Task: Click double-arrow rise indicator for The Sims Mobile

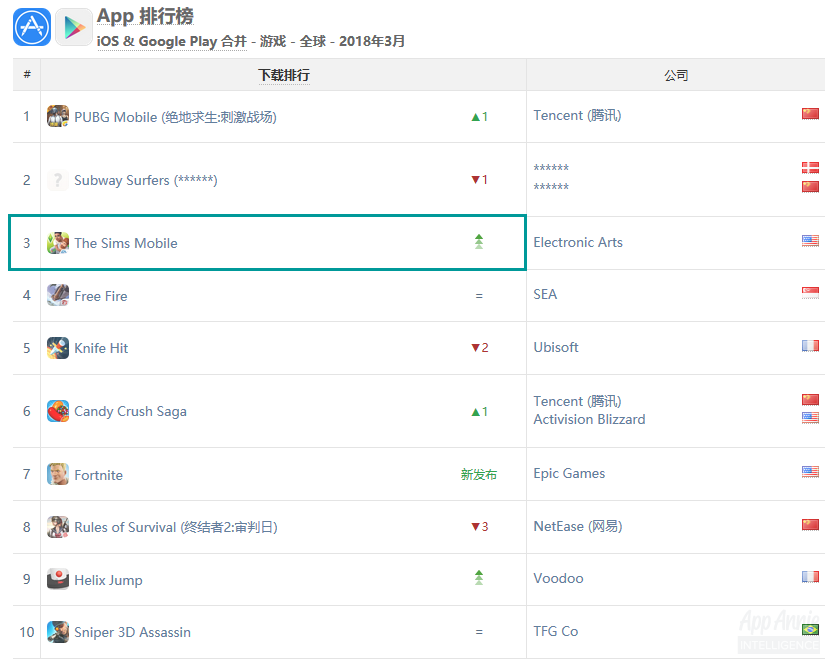Action: click(479, 242)
